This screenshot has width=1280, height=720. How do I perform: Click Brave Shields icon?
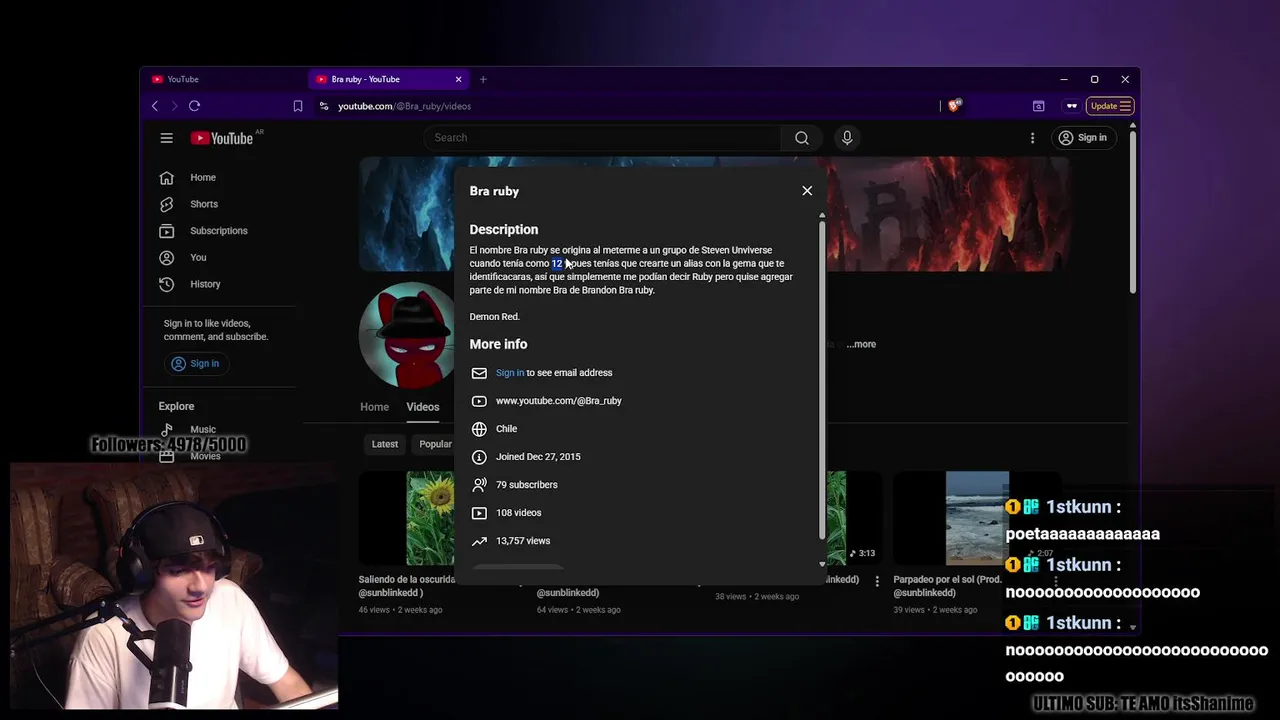click(x=954, y=105)
